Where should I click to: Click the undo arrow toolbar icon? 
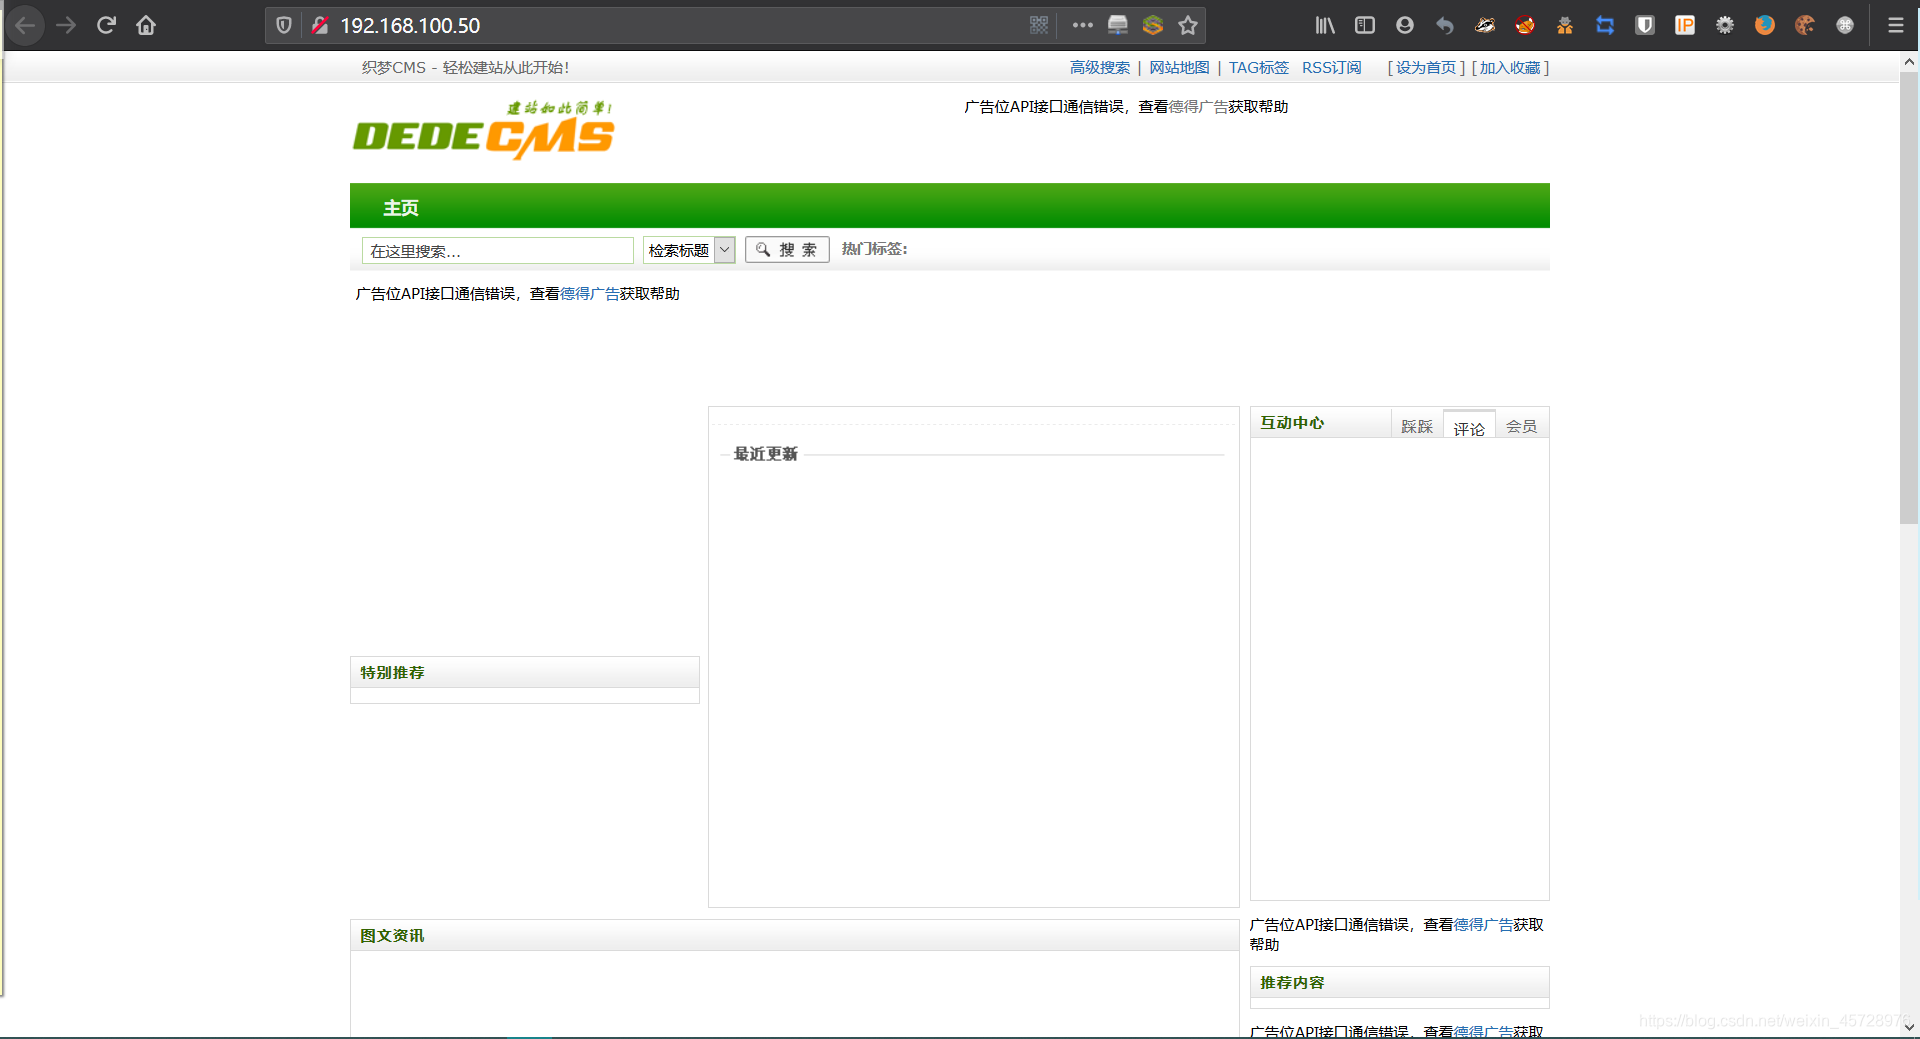click(1445, 25)
